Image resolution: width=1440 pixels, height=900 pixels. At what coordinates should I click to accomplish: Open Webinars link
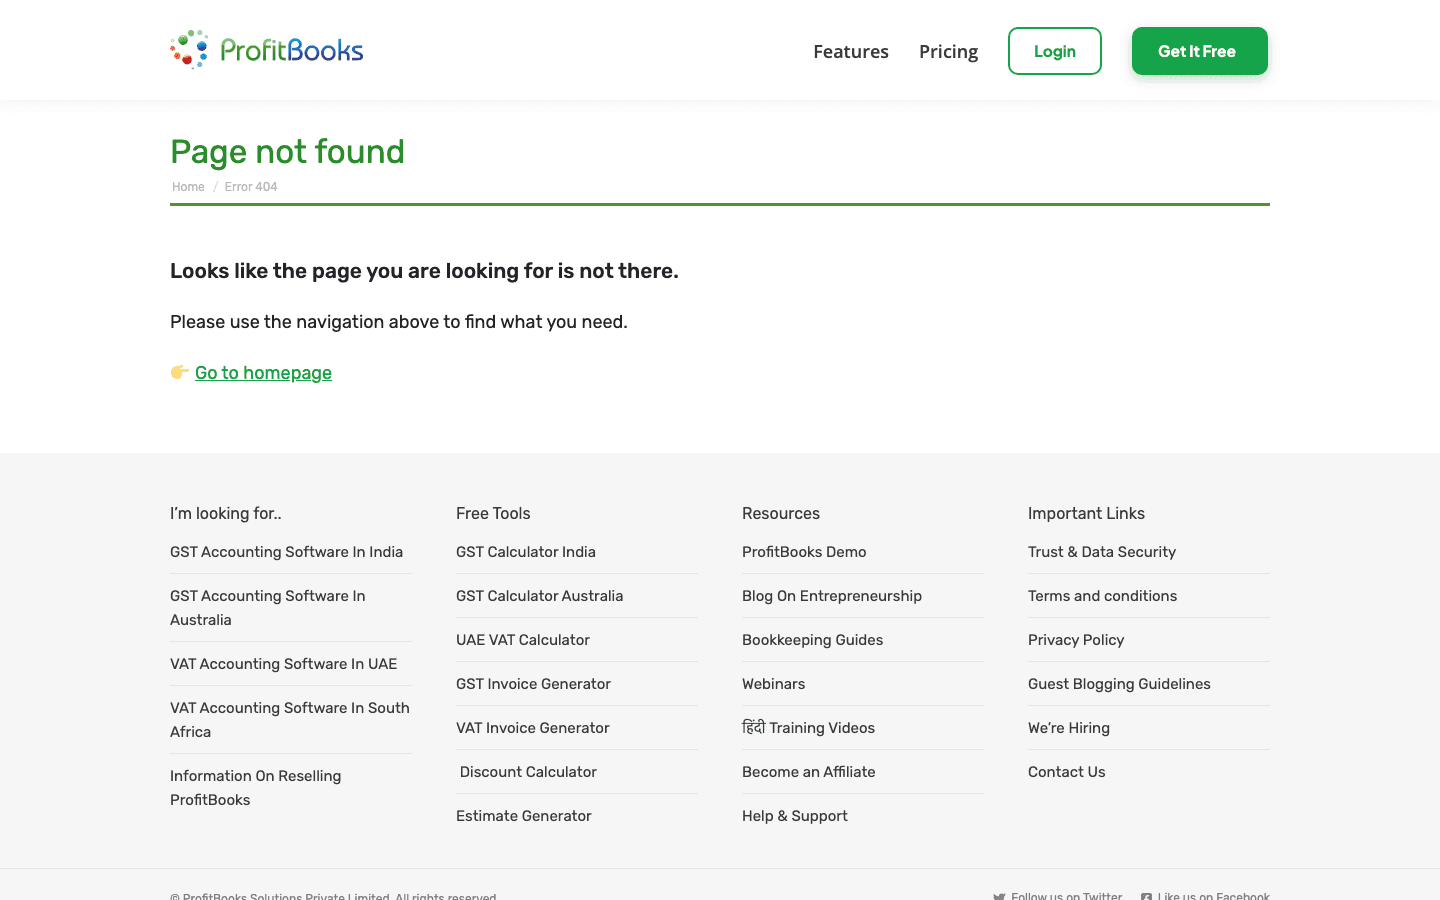pyautogui.click(x=774, y=684)
